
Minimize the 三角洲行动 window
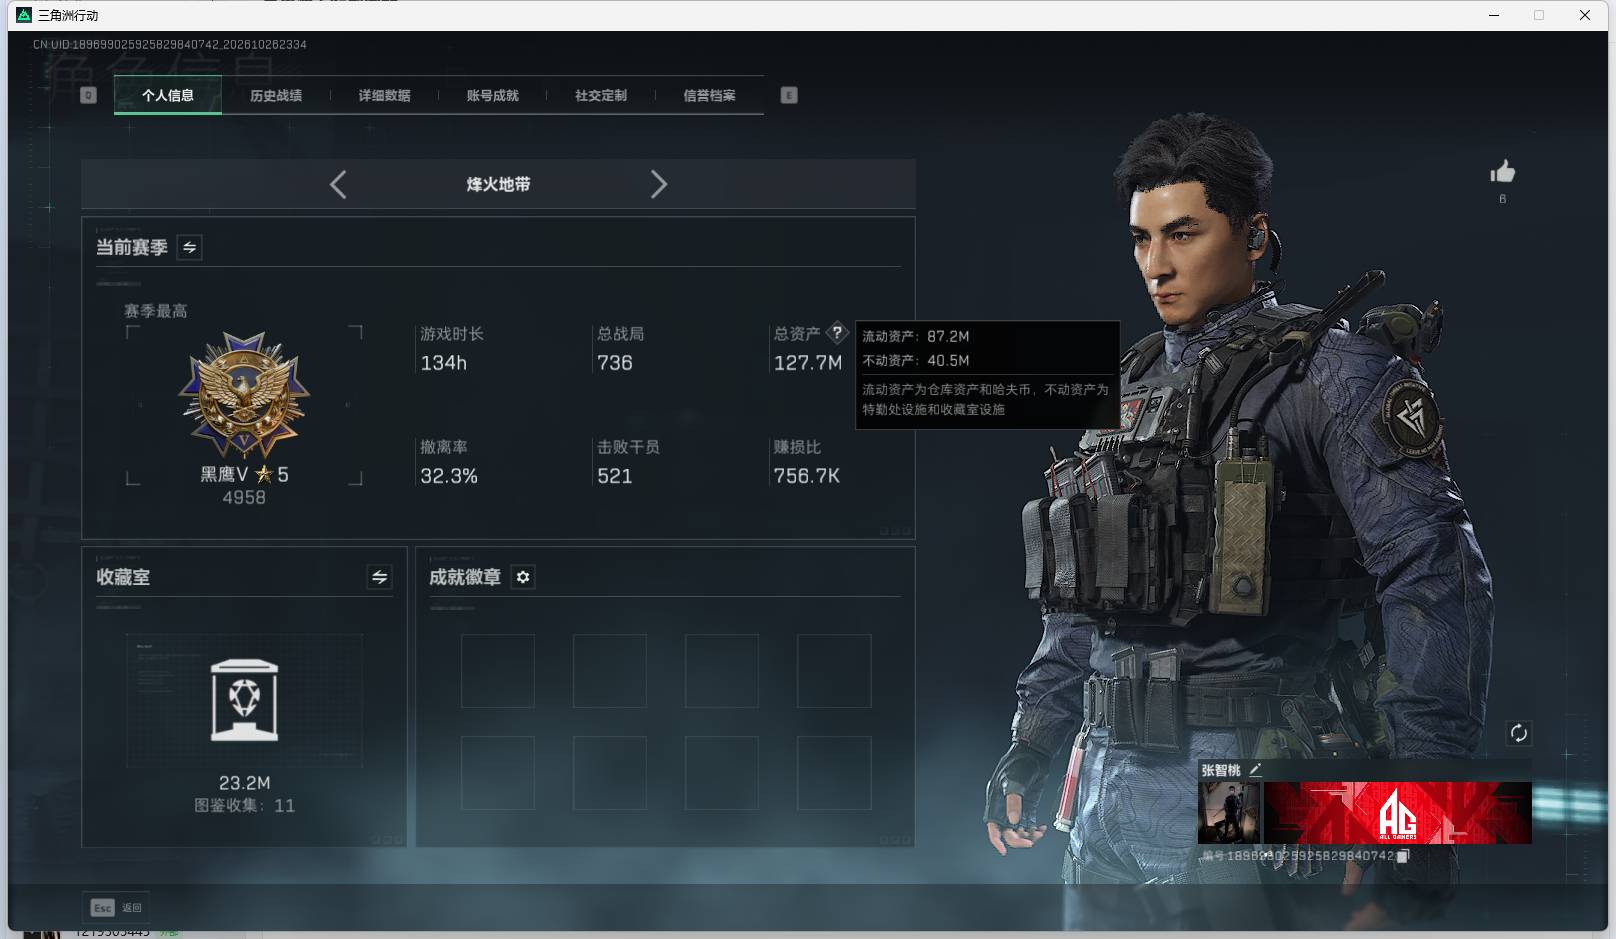pyautogui.click(x=1494, y=15)
